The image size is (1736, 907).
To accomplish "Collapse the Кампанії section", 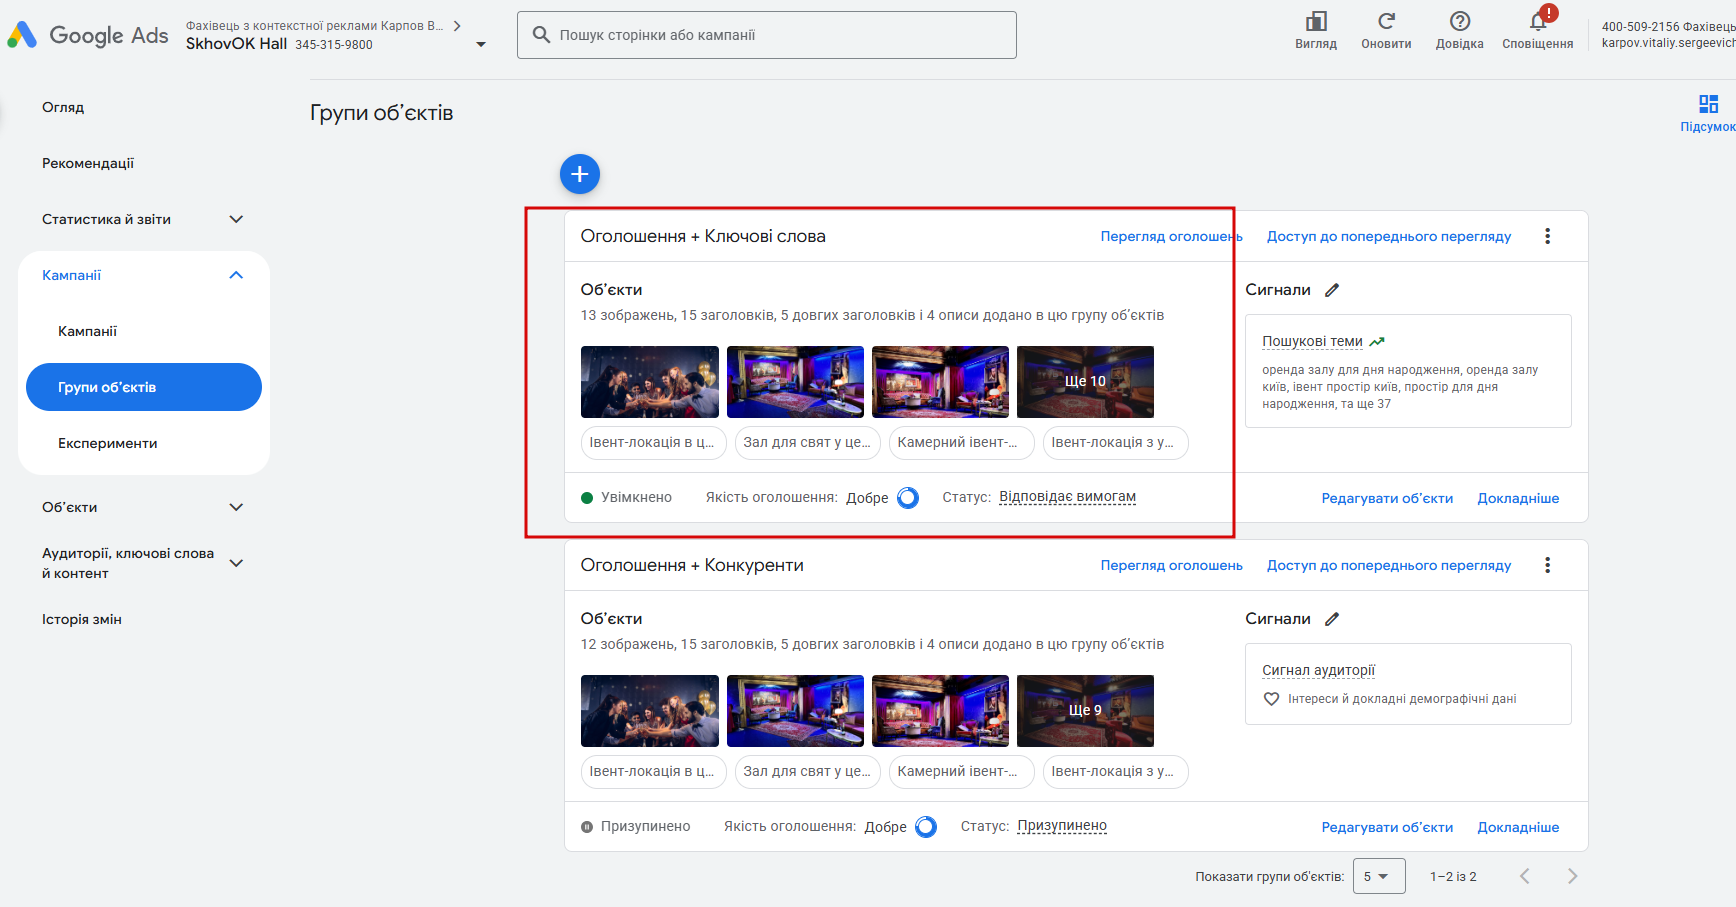I will point(236,275).
